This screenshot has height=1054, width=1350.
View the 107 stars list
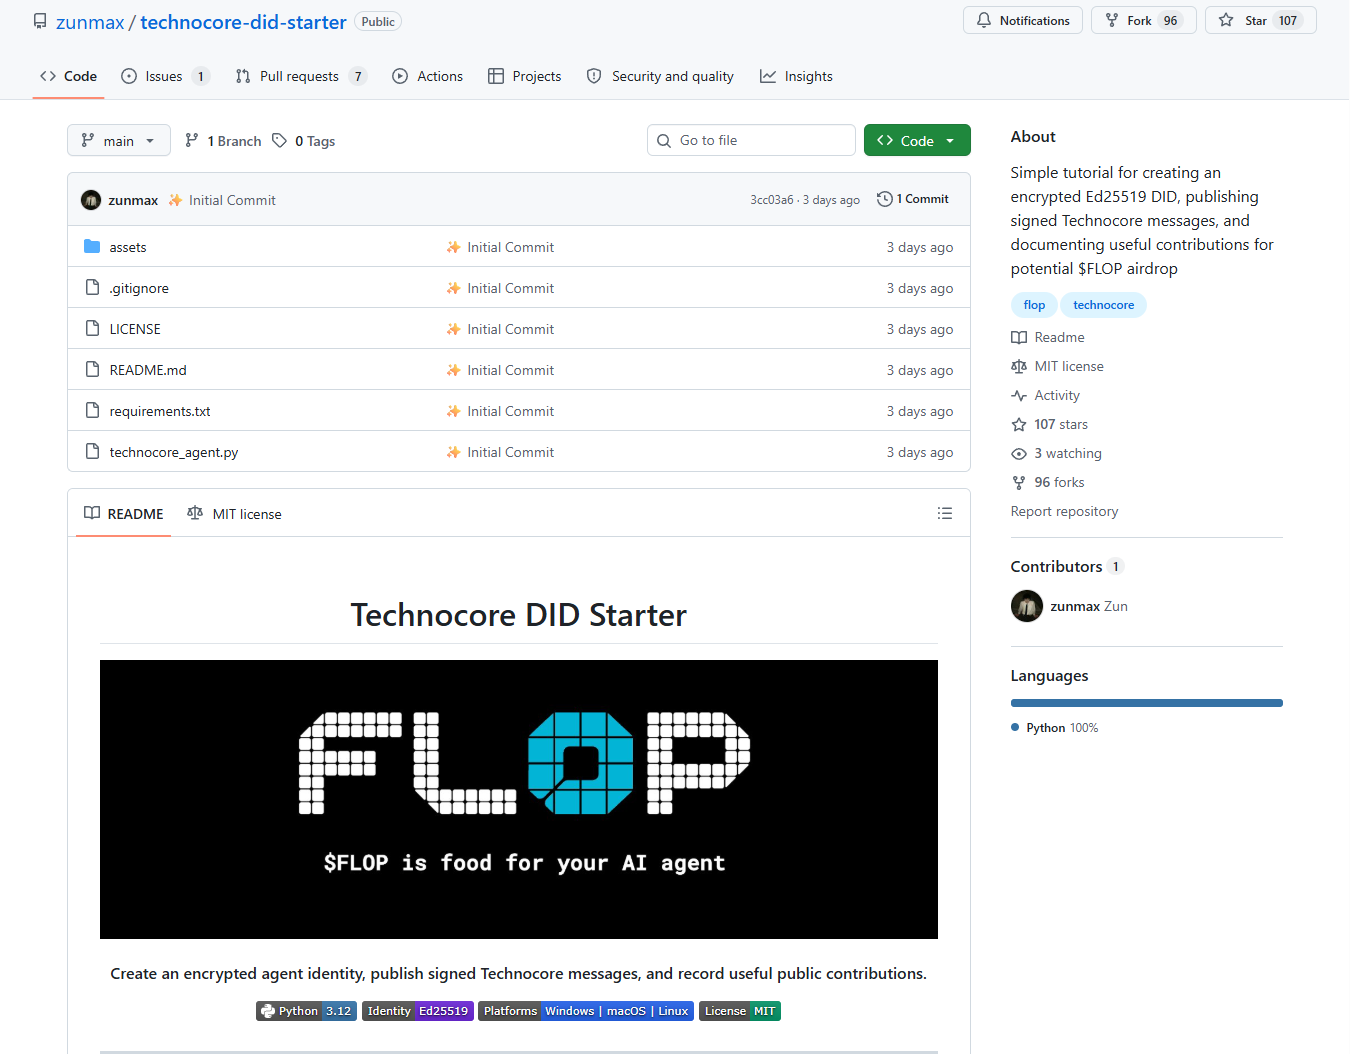coord(1050,425)
